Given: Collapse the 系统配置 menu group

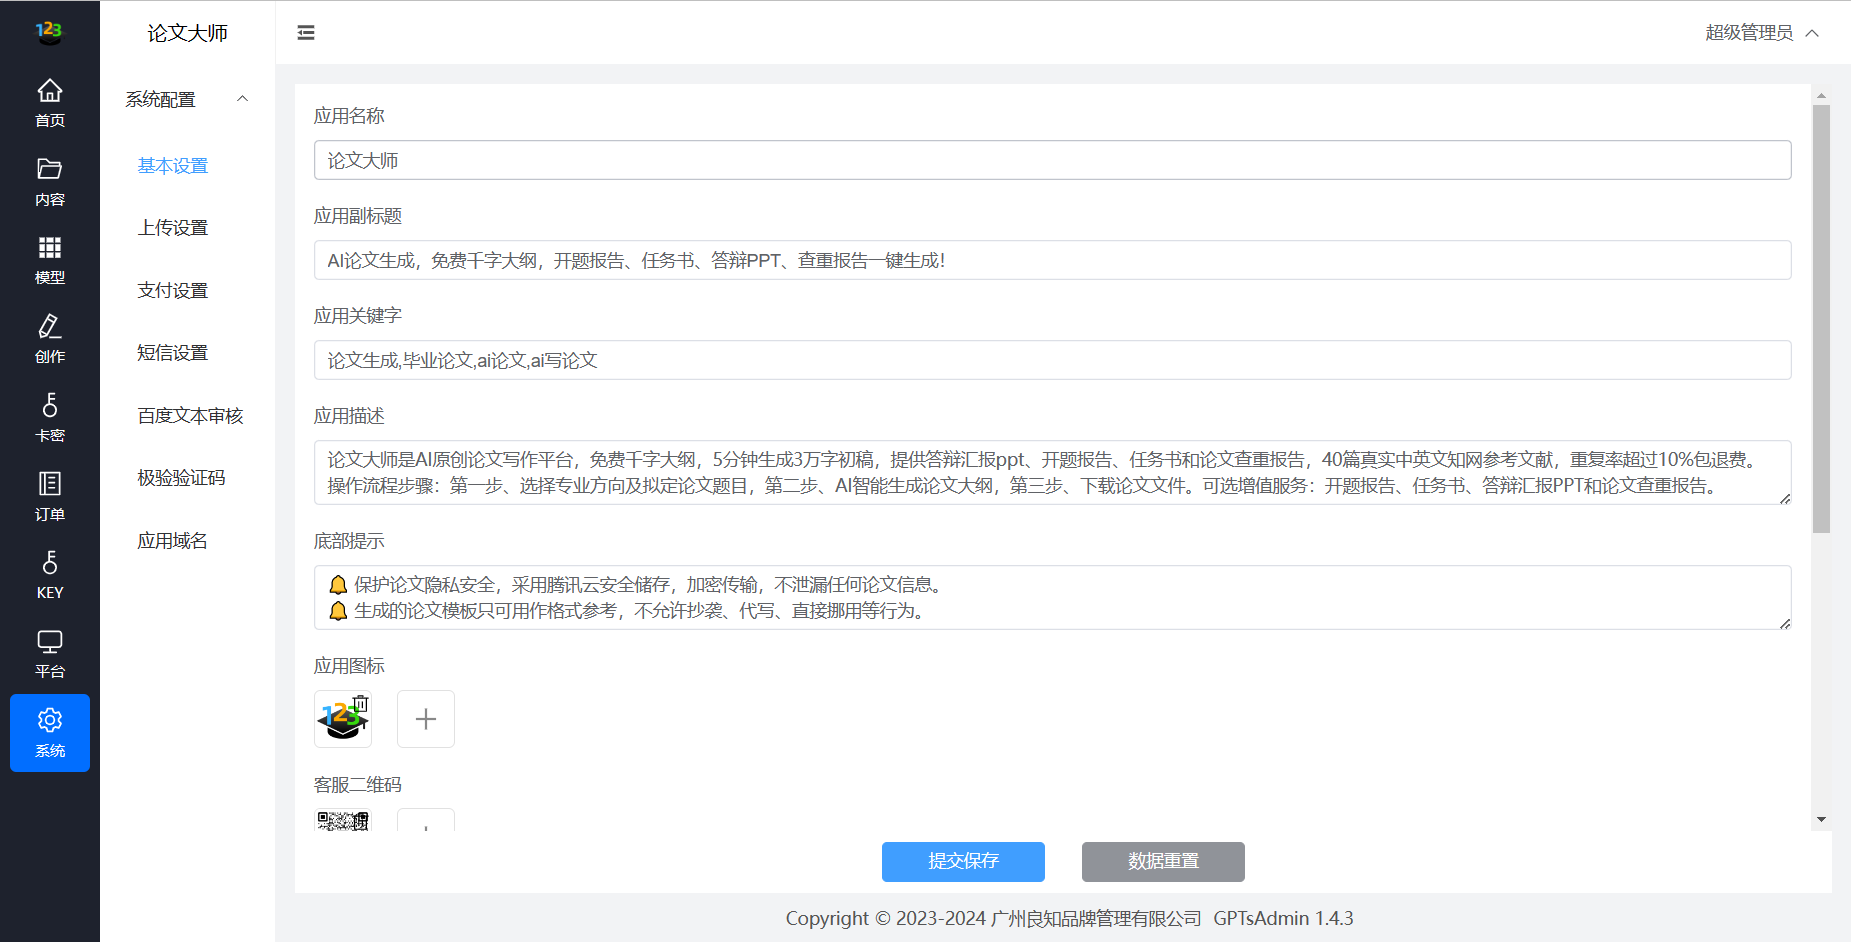Looking at the screenshot, I should tap(188, 99).
